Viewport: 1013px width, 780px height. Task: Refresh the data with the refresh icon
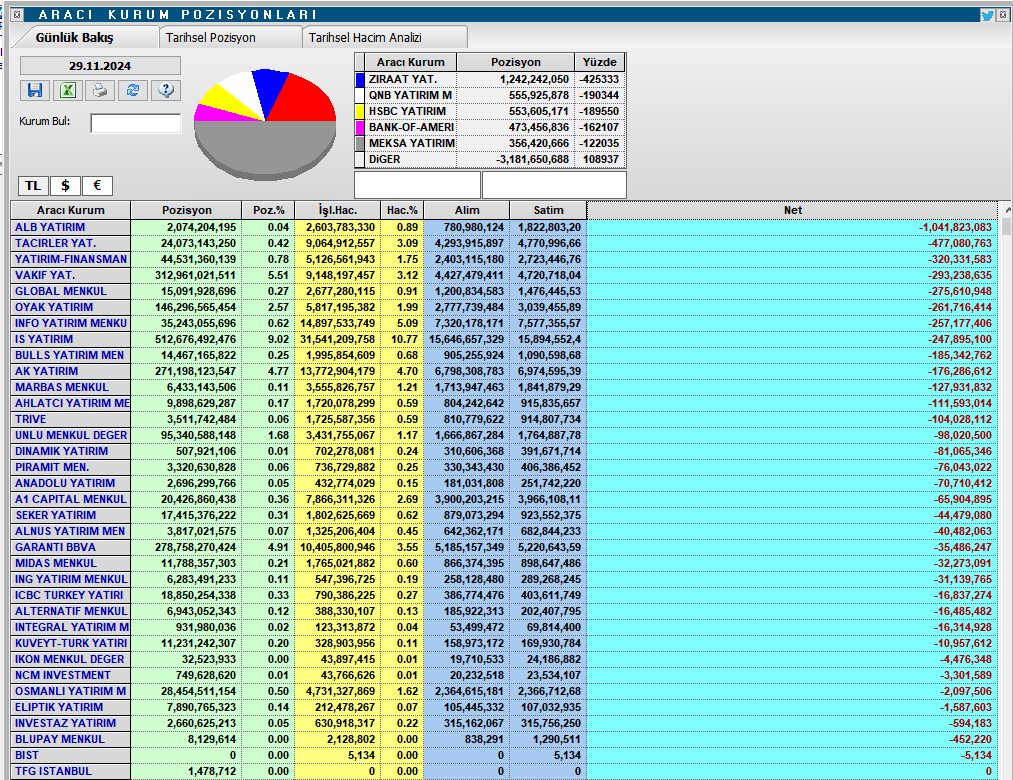[x=132, y=90]
